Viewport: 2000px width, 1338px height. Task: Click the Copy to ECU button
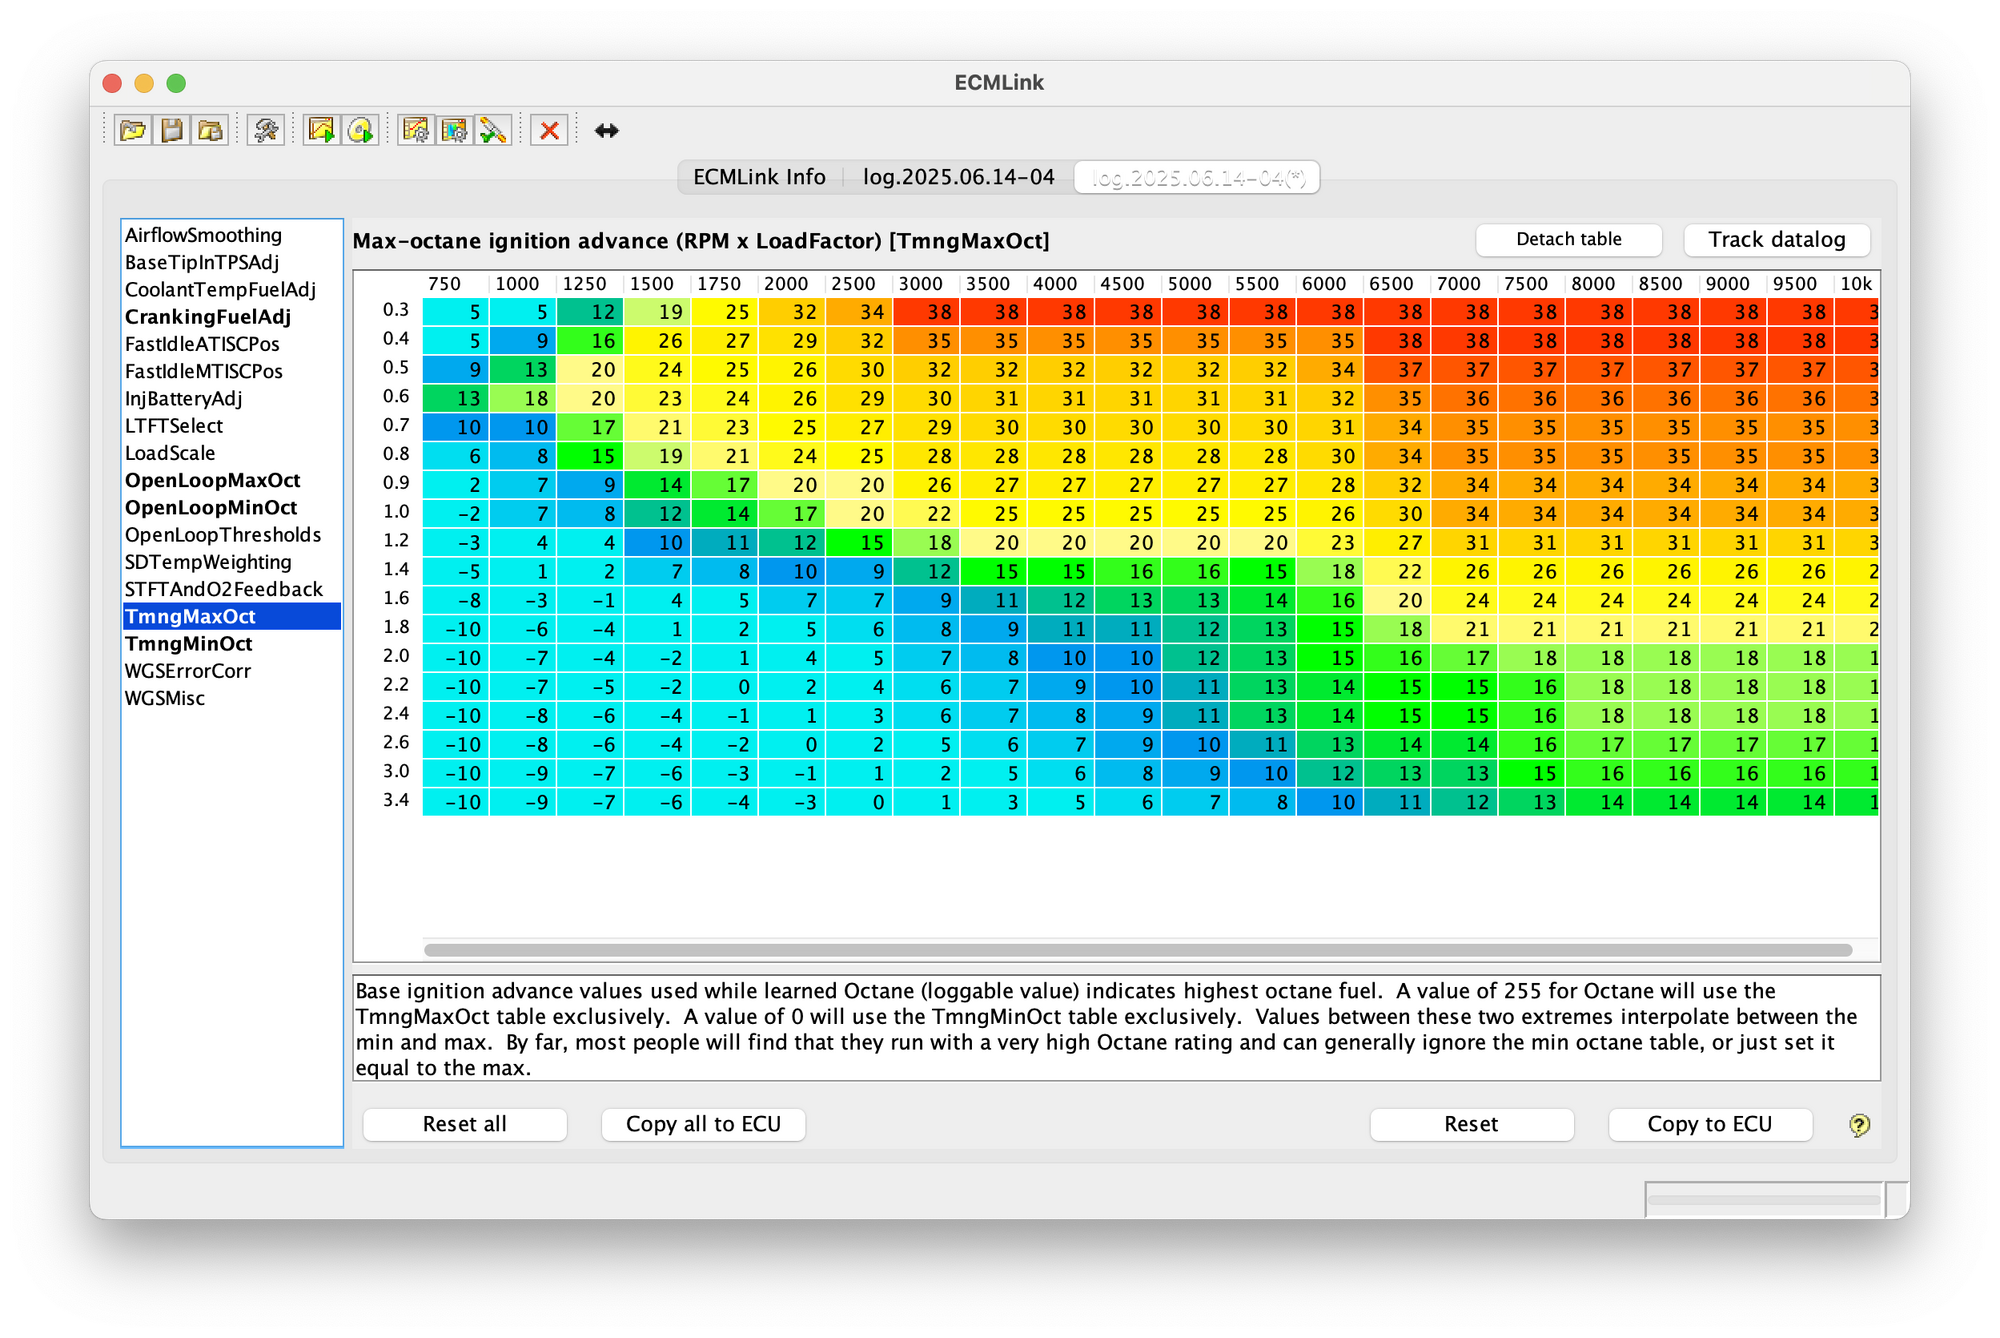[x=1709, y=1124]
